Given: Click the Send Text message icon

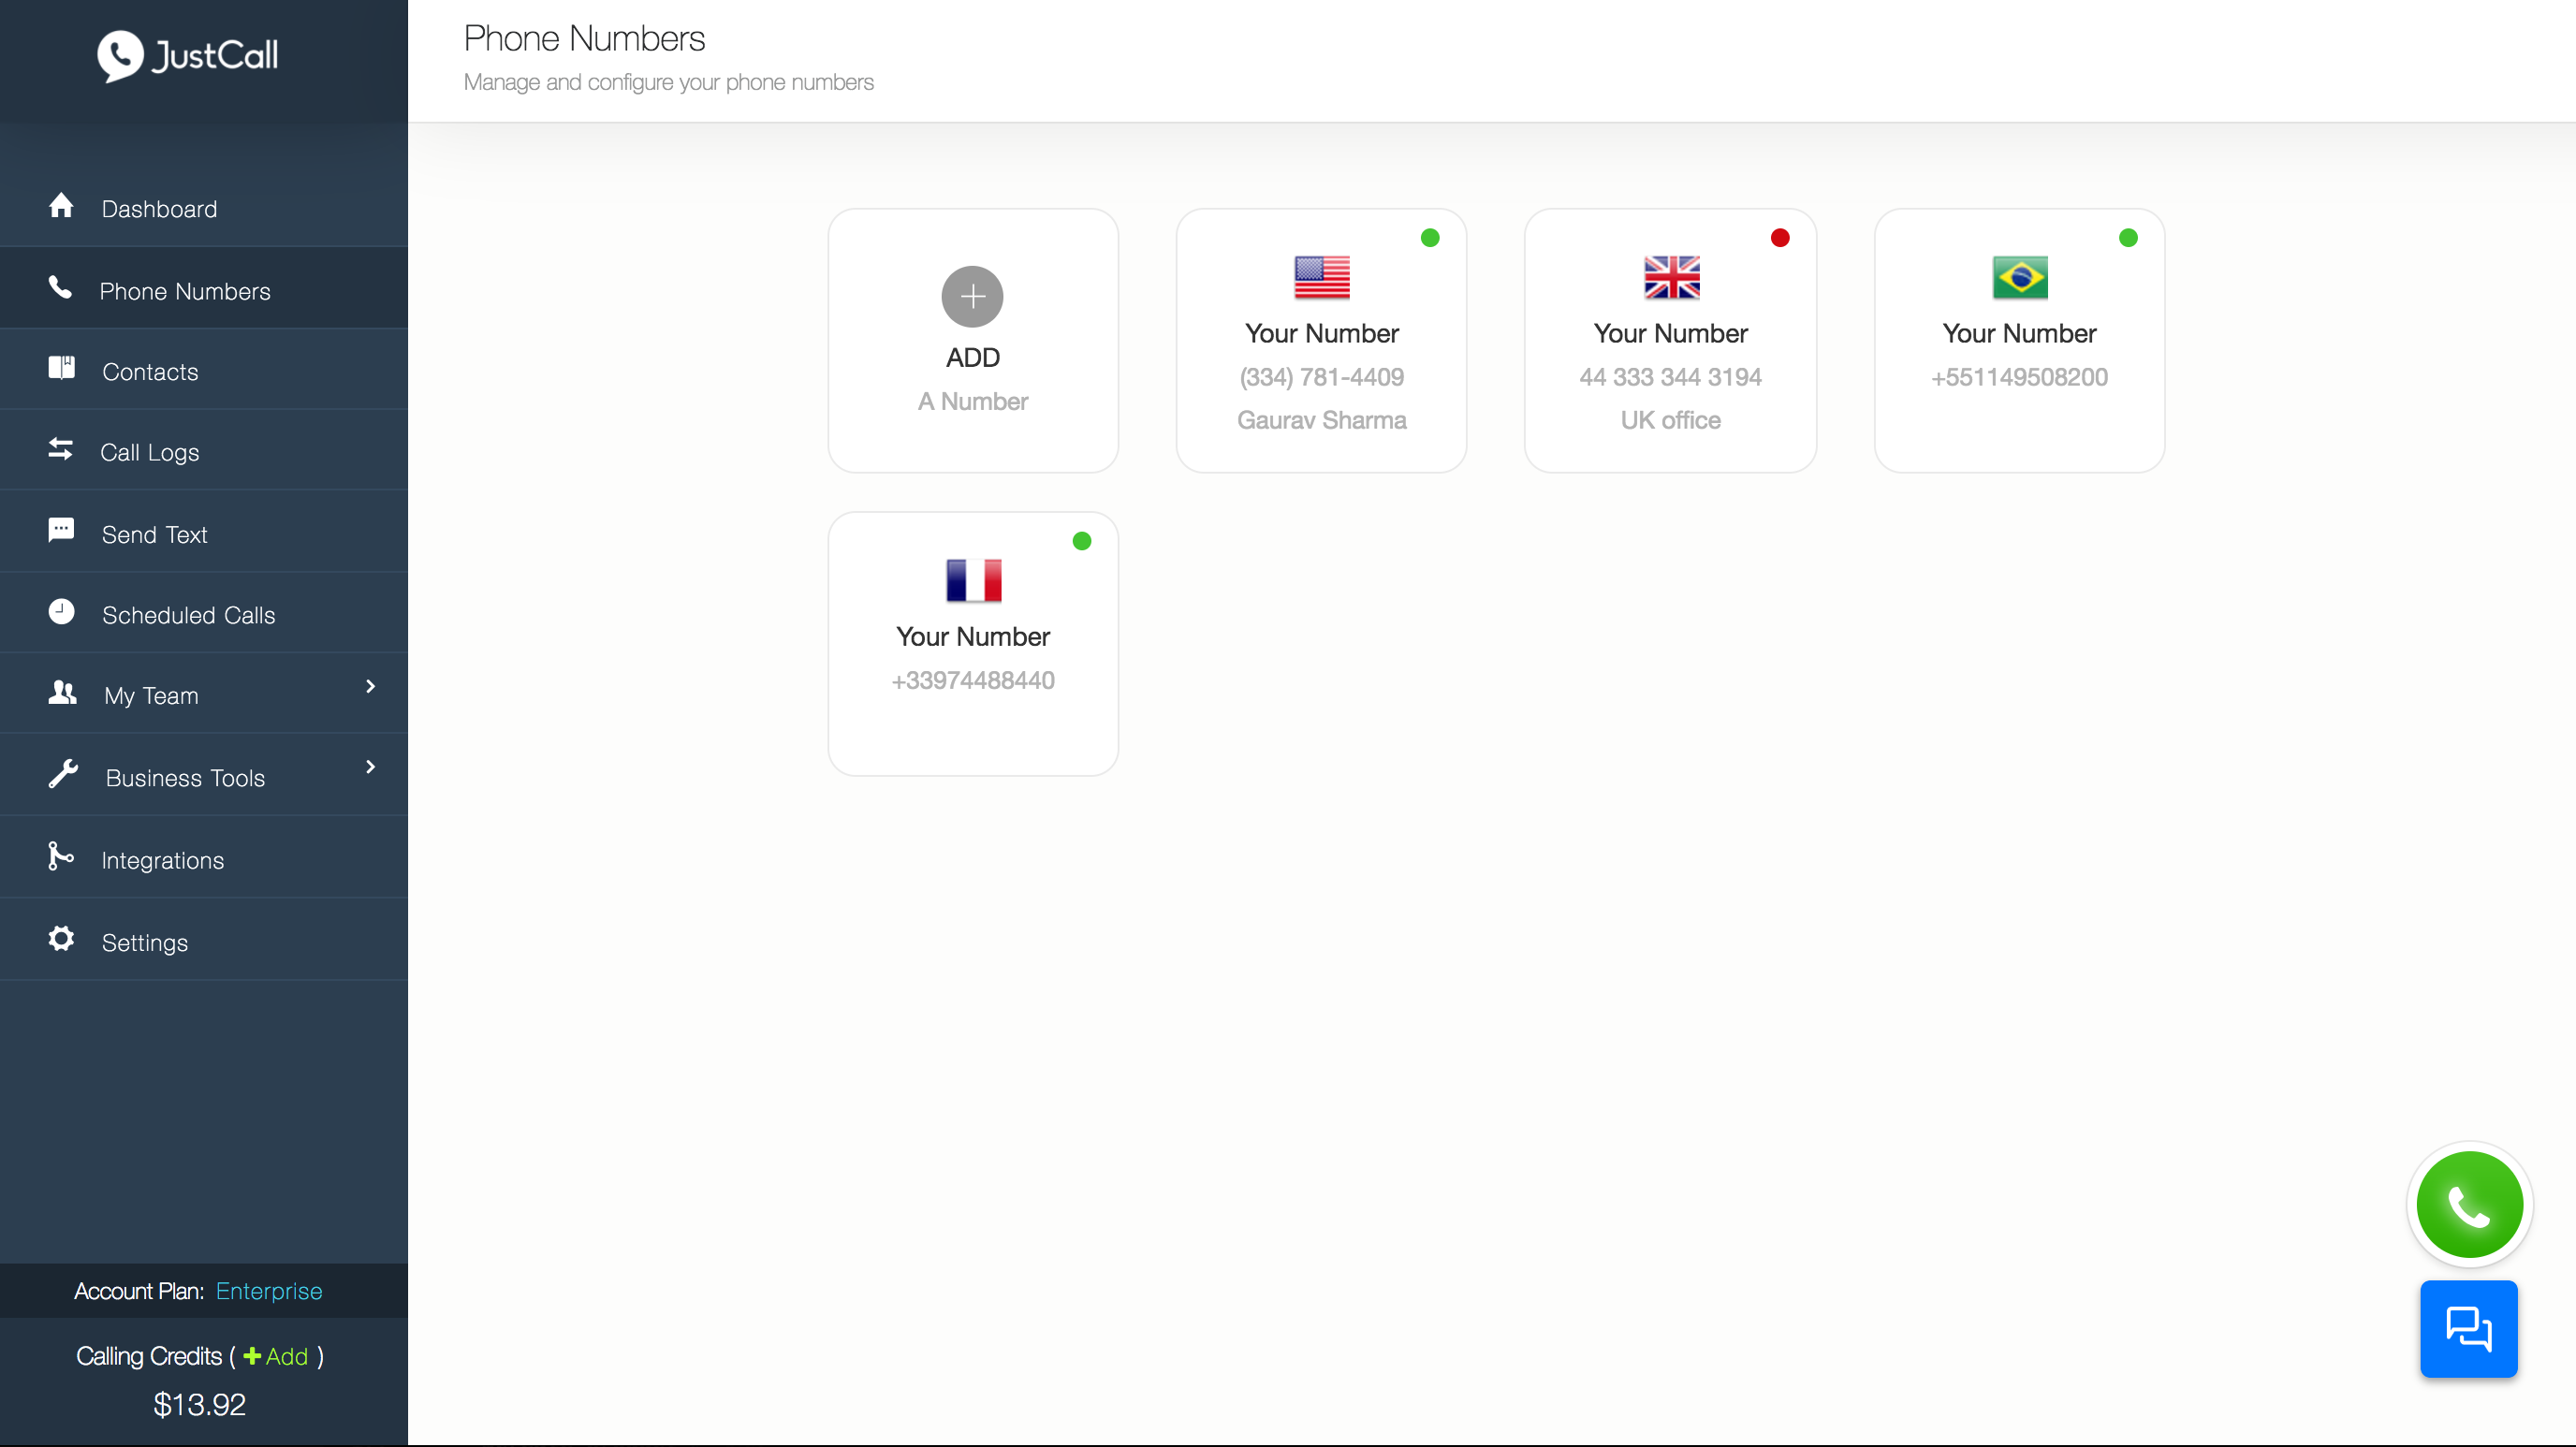Looking at the screenshot, I should [61, 530].
